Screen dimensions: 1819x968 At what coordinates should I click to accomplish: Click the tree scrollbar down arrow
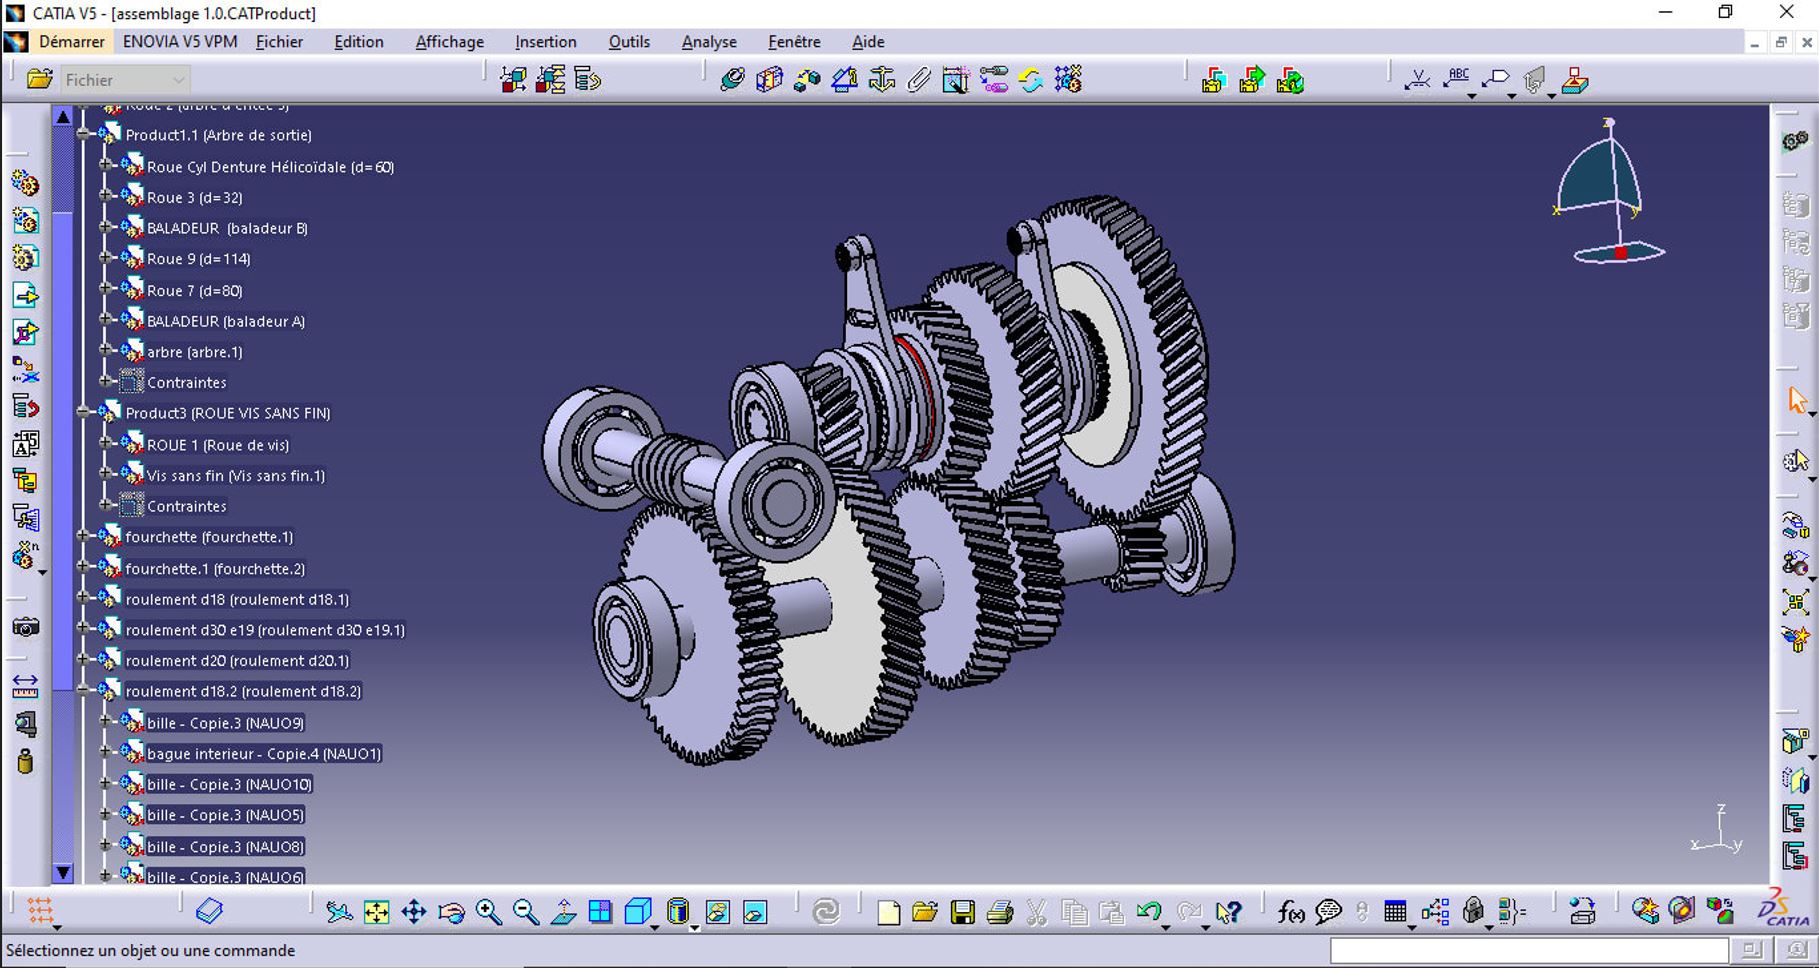click(x=63, y=872)
